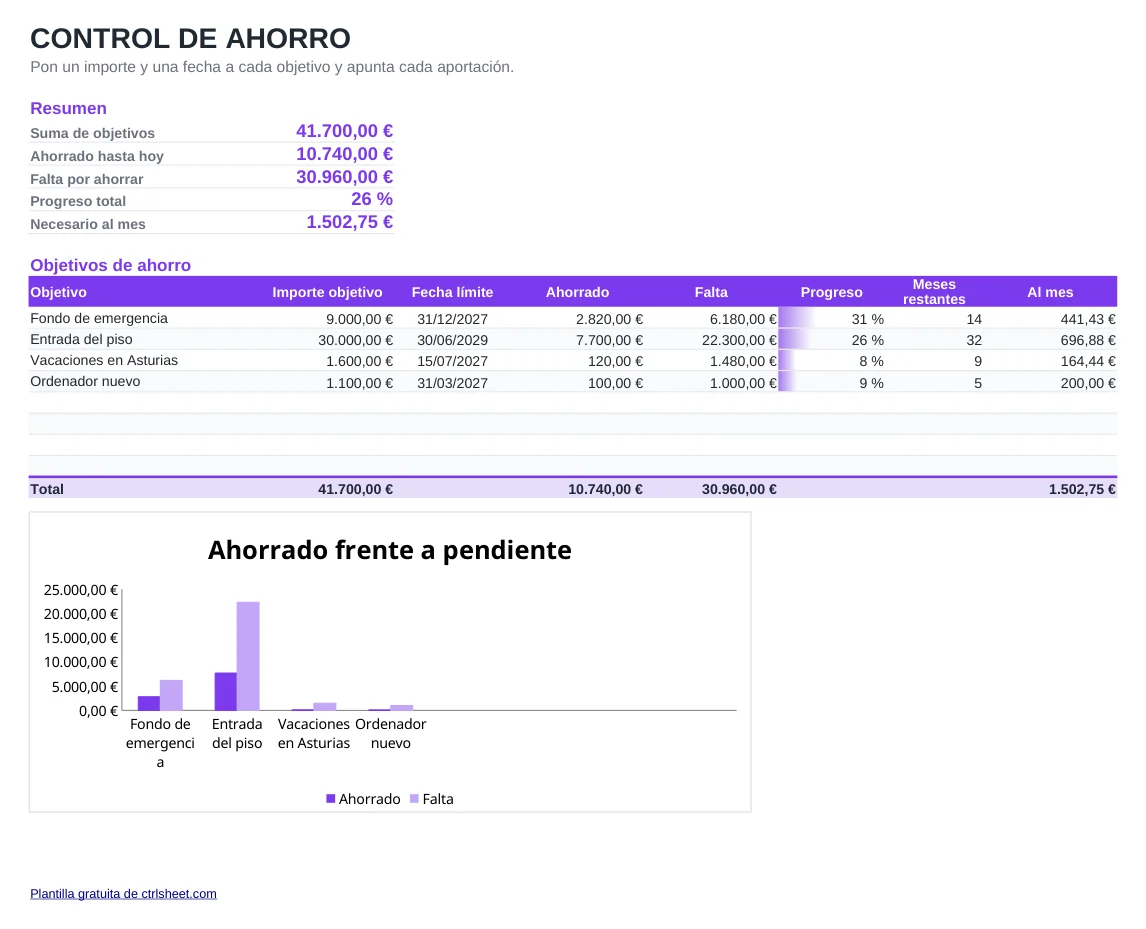Click the Progreso total value 26 %
The width and height of the screenshot is (1146, 929).
(x=372, y=199)
